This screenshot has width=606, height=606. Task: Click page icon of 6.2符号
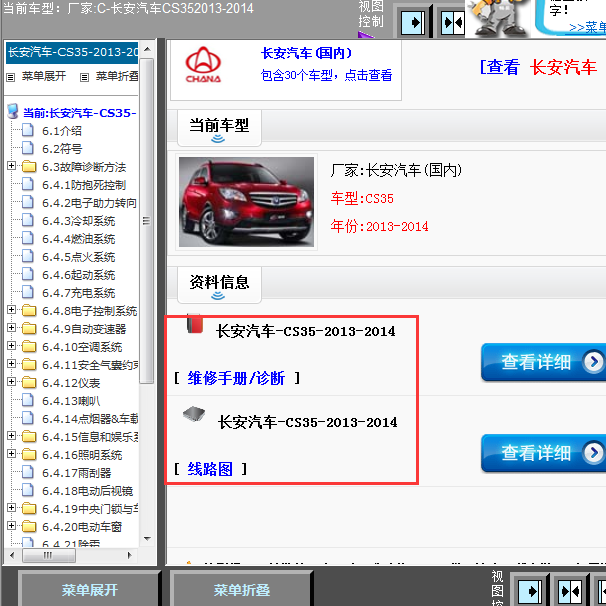coord(27,148)
